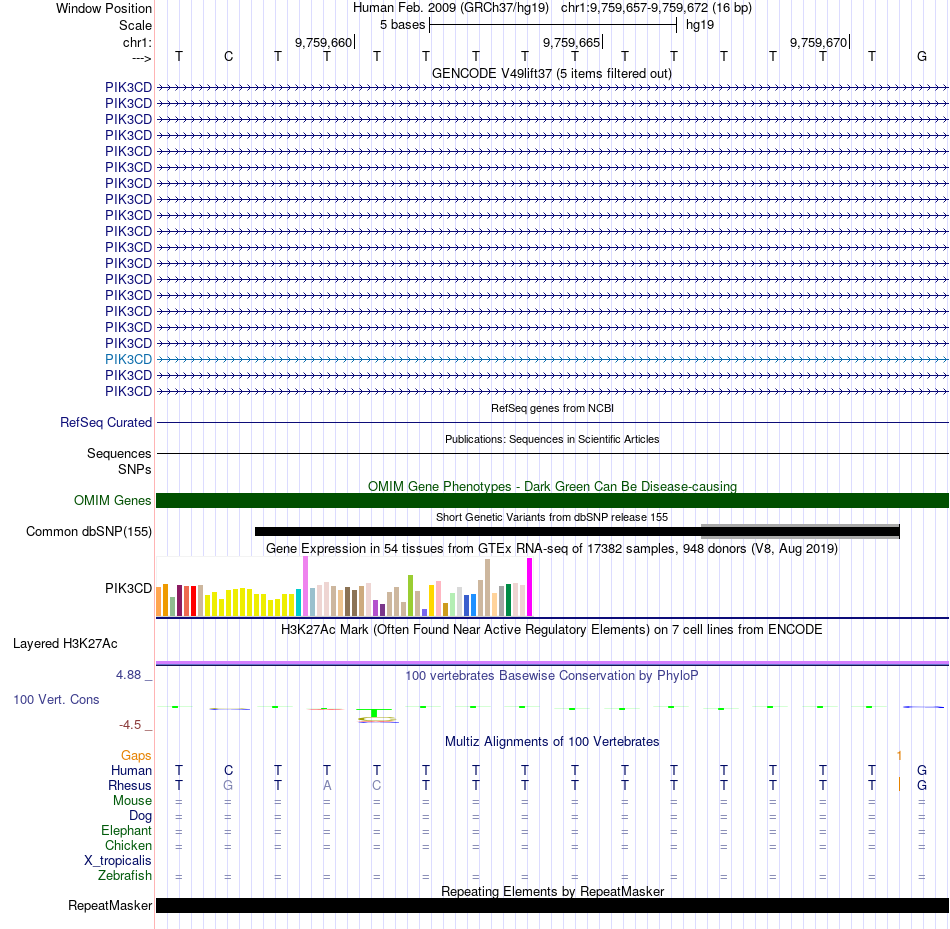Select the long black dbSNP variant bar
The width and height of the screenshot is (950, 929).
577,531
